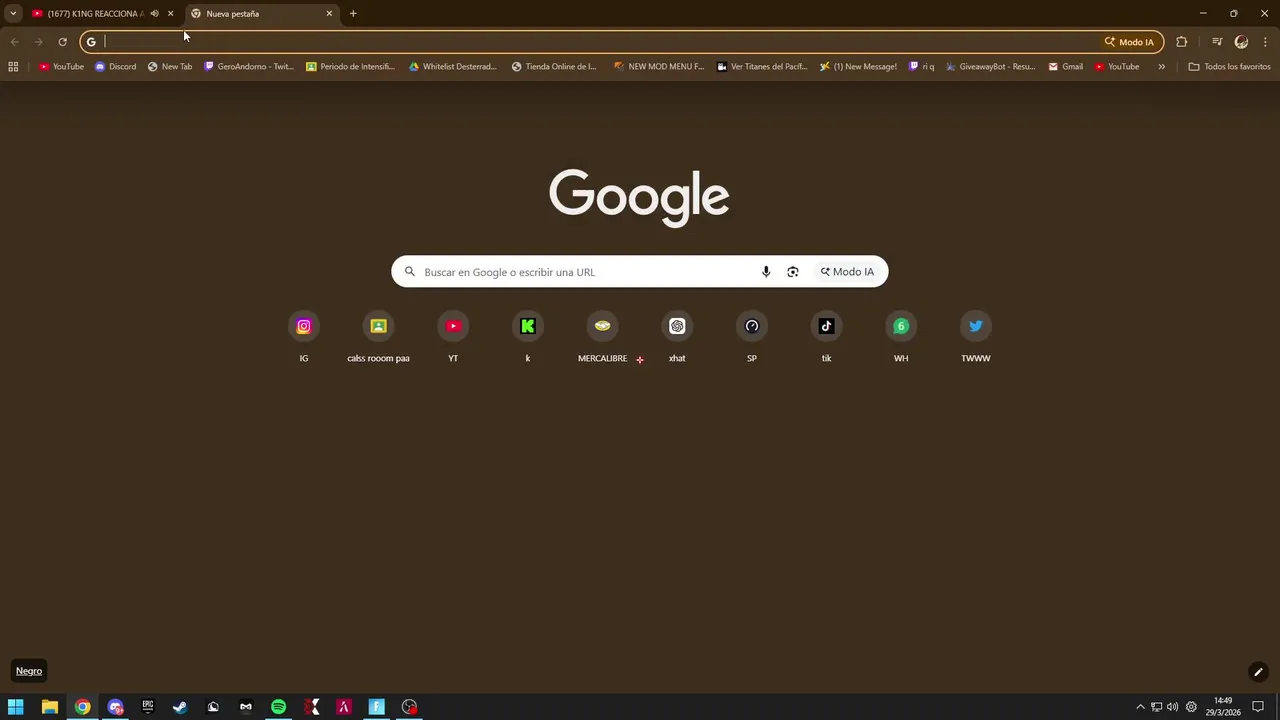Open the Gmail bookmark
This screenshot has width=1280, height=720.
pyautogui.click(x=1066, y=67)
